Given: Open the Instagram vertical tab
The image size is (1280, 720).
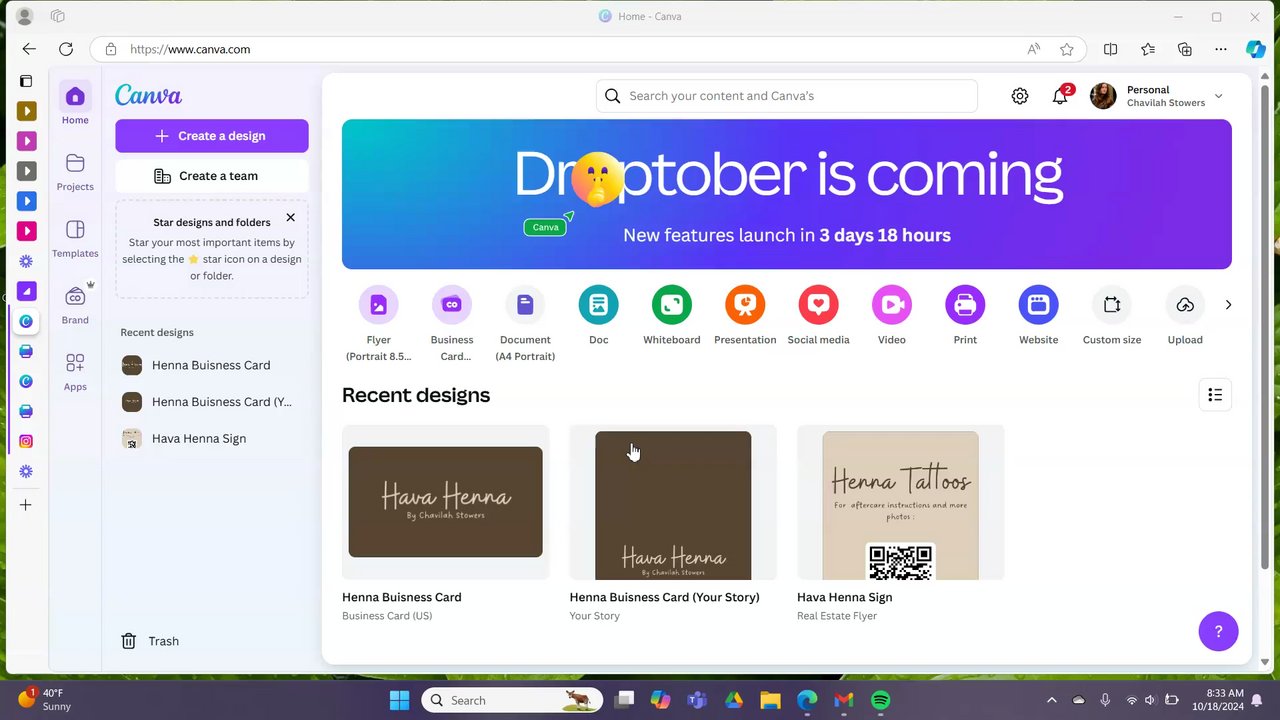Looking at the screenshot, I should click(x=26, y=441).
